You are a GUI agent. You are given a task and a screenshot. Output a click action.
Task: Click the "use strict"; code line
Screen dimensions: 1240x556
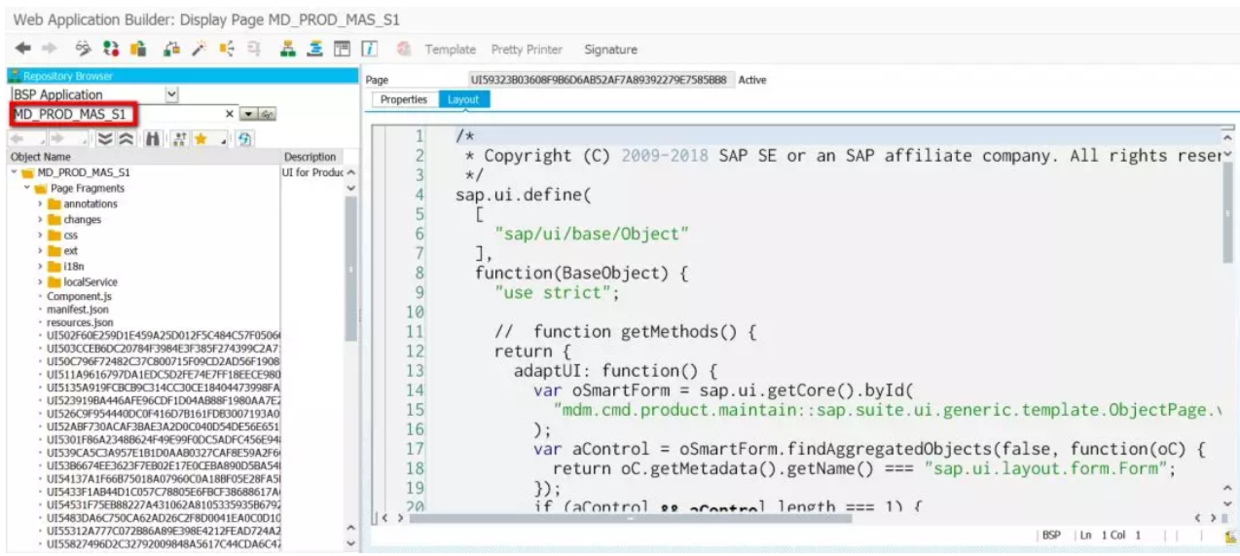(x=556, y=293)
